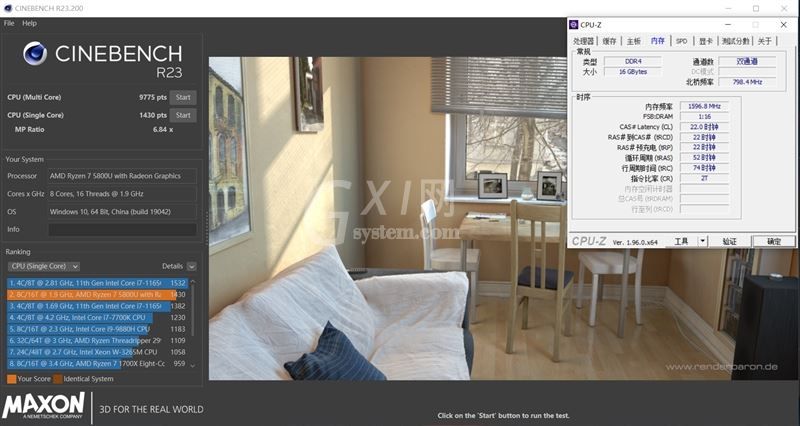Open the CPU (Single Core) ranking dropdown
800x426 pixels.
pos(44,266)
